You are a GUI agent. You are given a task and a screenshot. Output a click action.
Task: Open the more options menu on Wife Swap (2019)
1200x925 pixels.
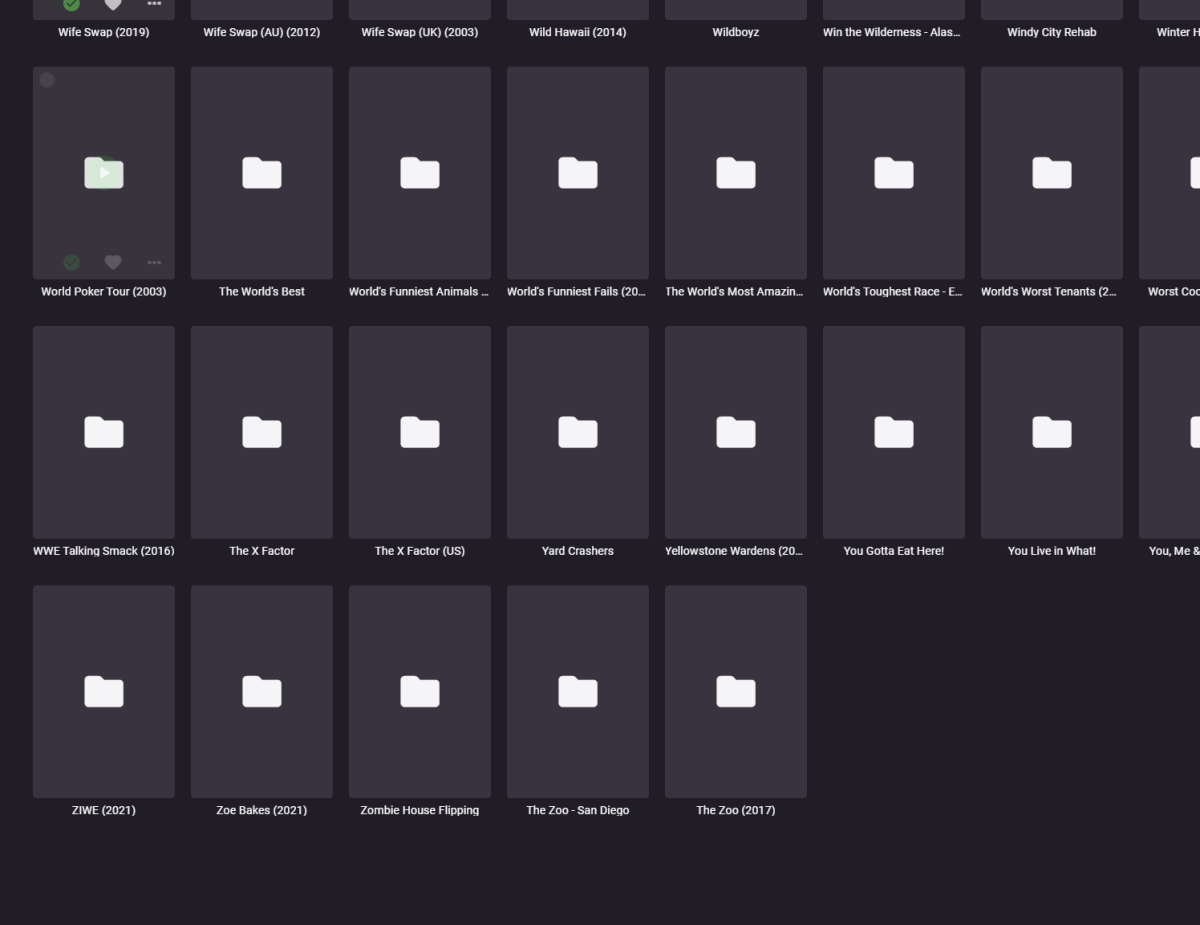pyautogui.click(x=155, y=4)
